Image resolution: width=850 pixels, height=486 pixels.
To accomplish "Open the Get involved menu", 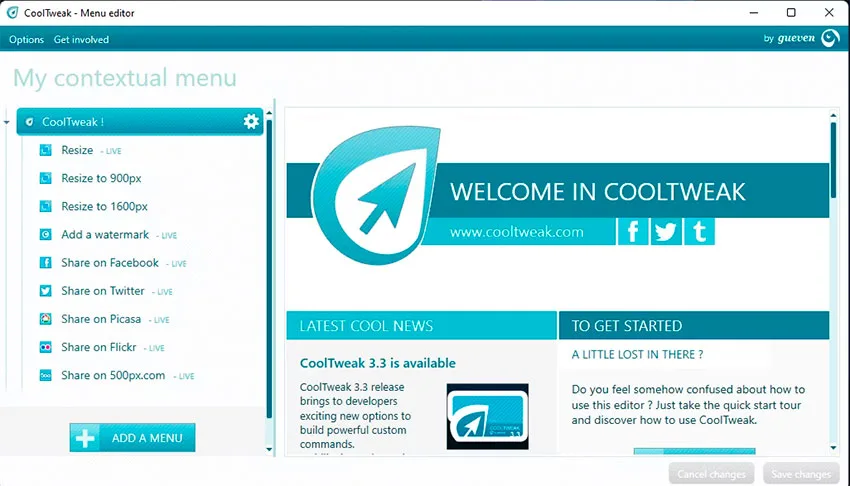I will click(x=81, y=40).
